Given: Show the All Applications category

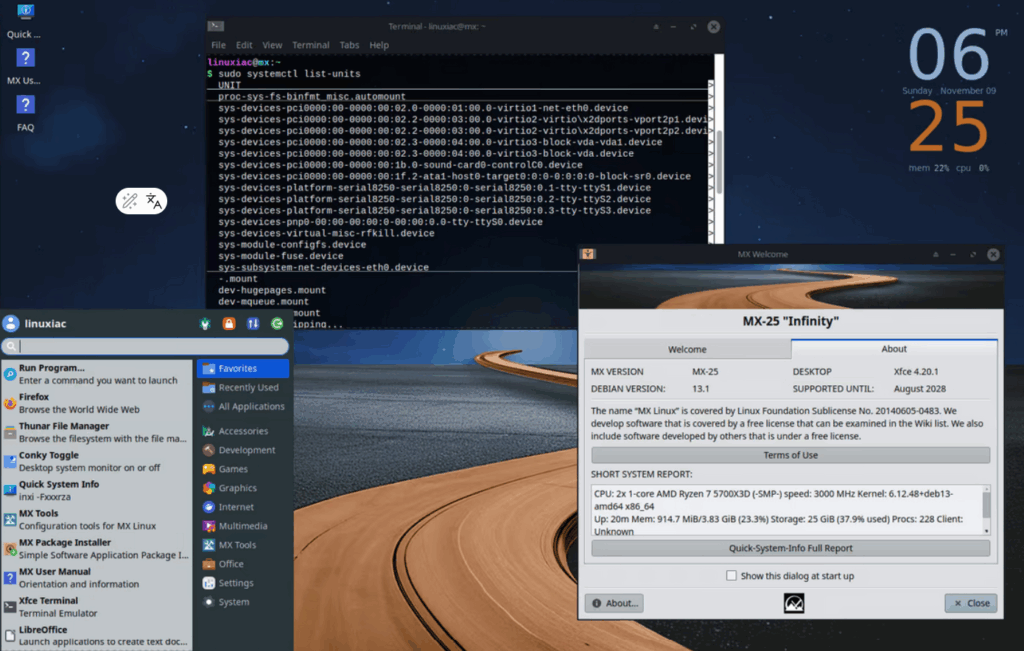Looking at the screenshot, I should pos(250,407).
